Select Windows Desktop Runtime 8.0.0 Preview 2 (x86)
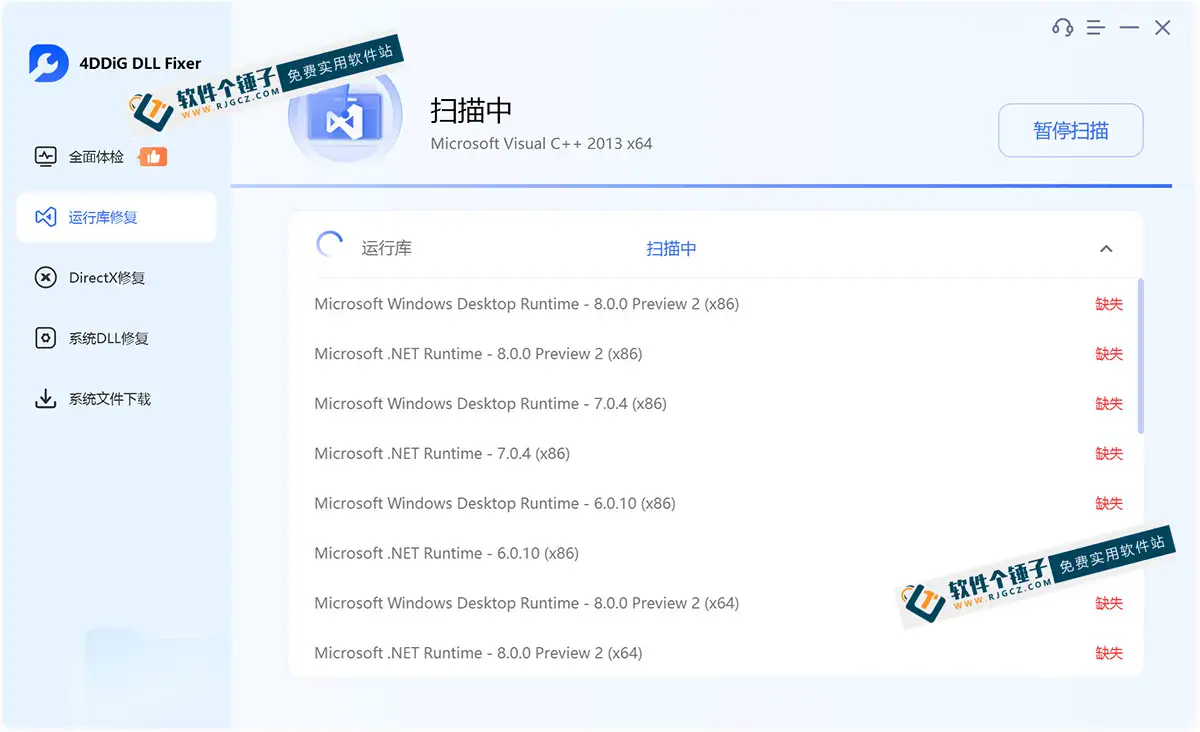This screenshot has width=1200, height=732. click(x=715, y=304)
